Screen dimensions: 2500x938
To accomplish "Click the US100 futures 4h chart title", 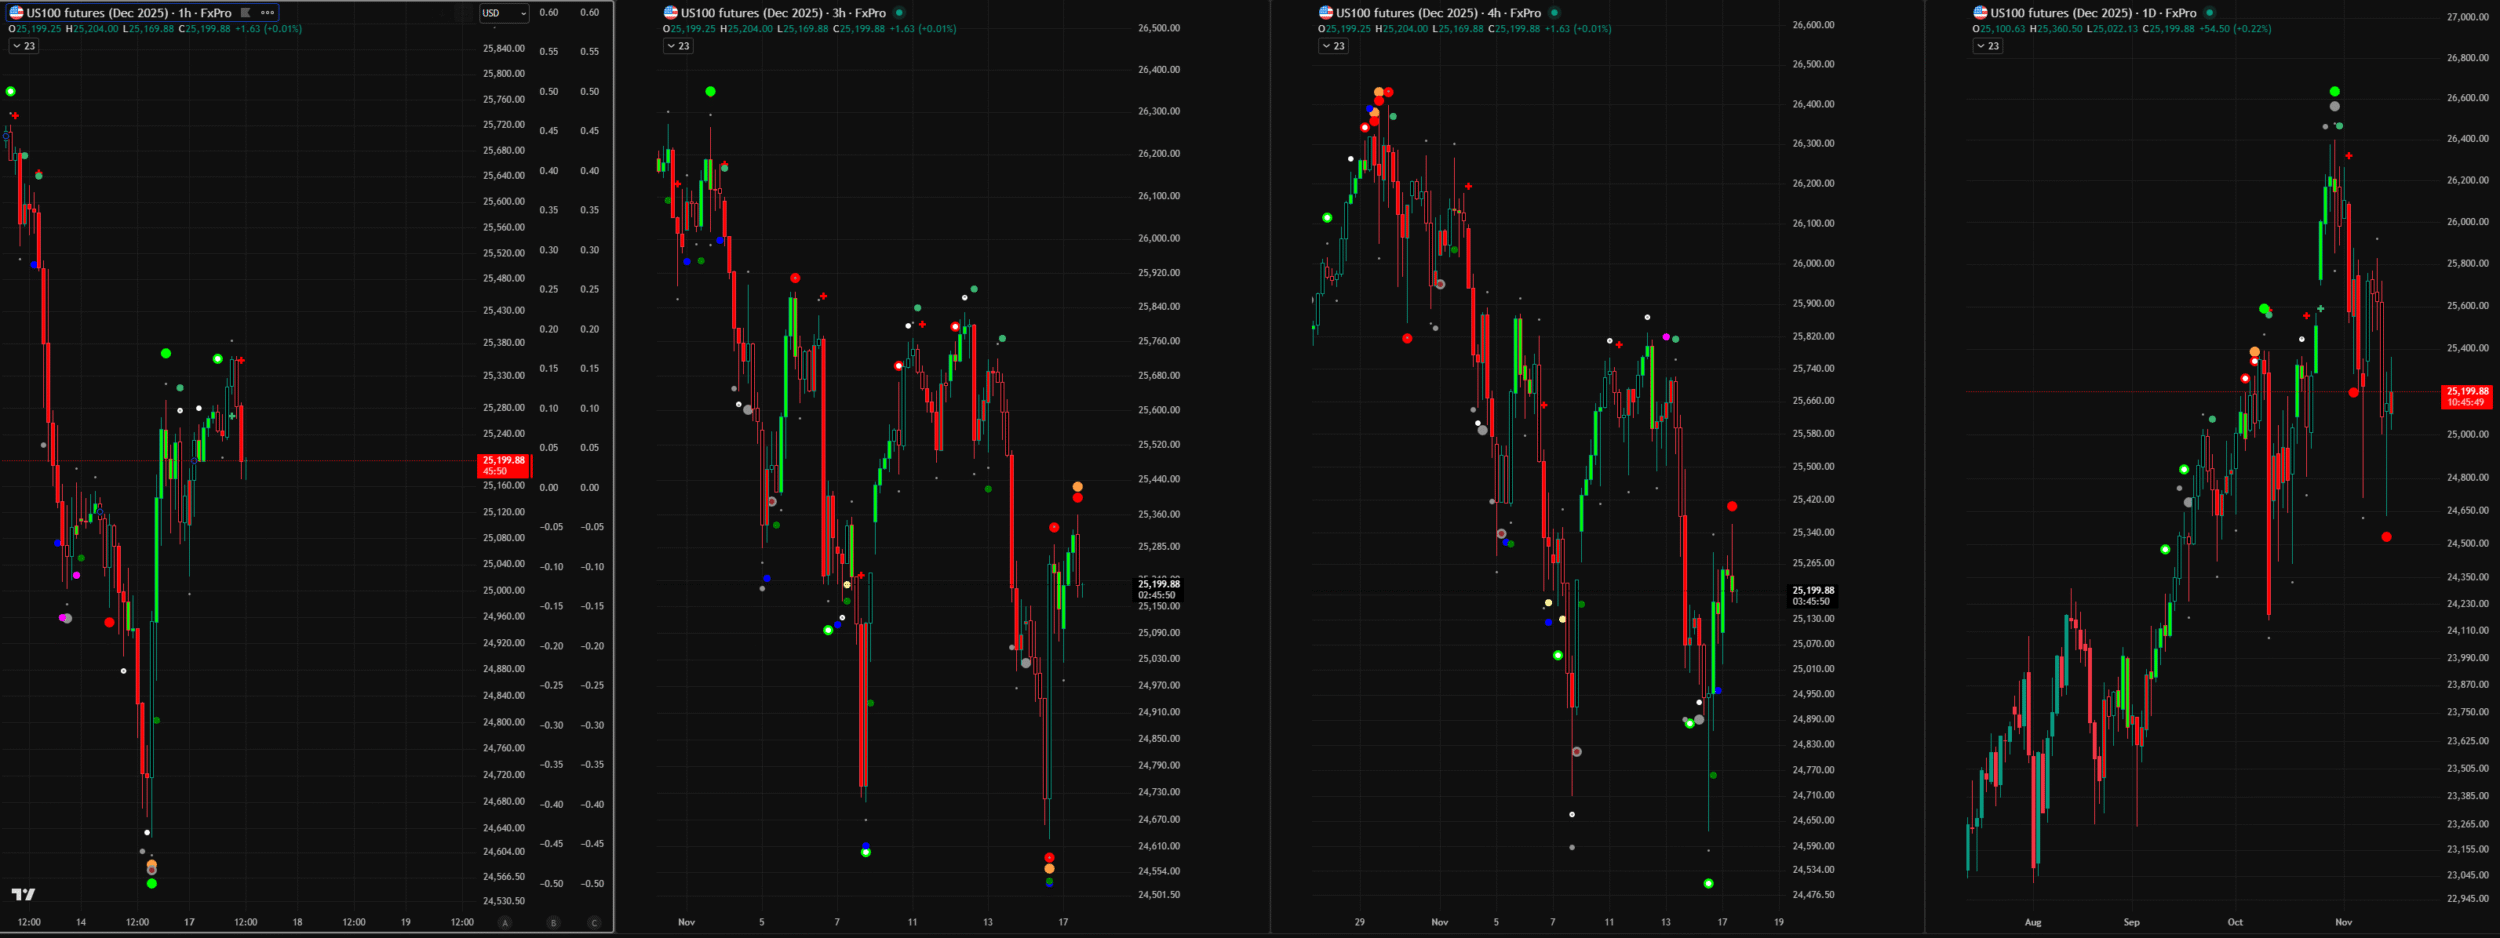I will (1438, 13).
